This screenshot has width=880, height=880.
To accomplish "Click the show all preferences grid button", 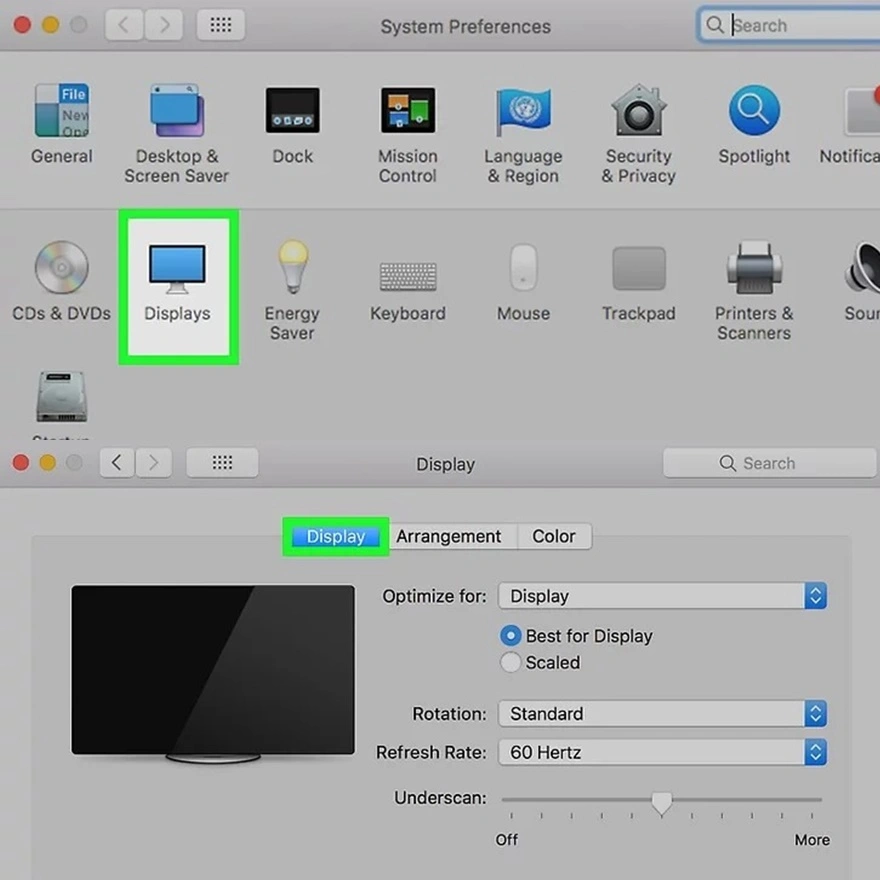I will click(x=221, y=25).
